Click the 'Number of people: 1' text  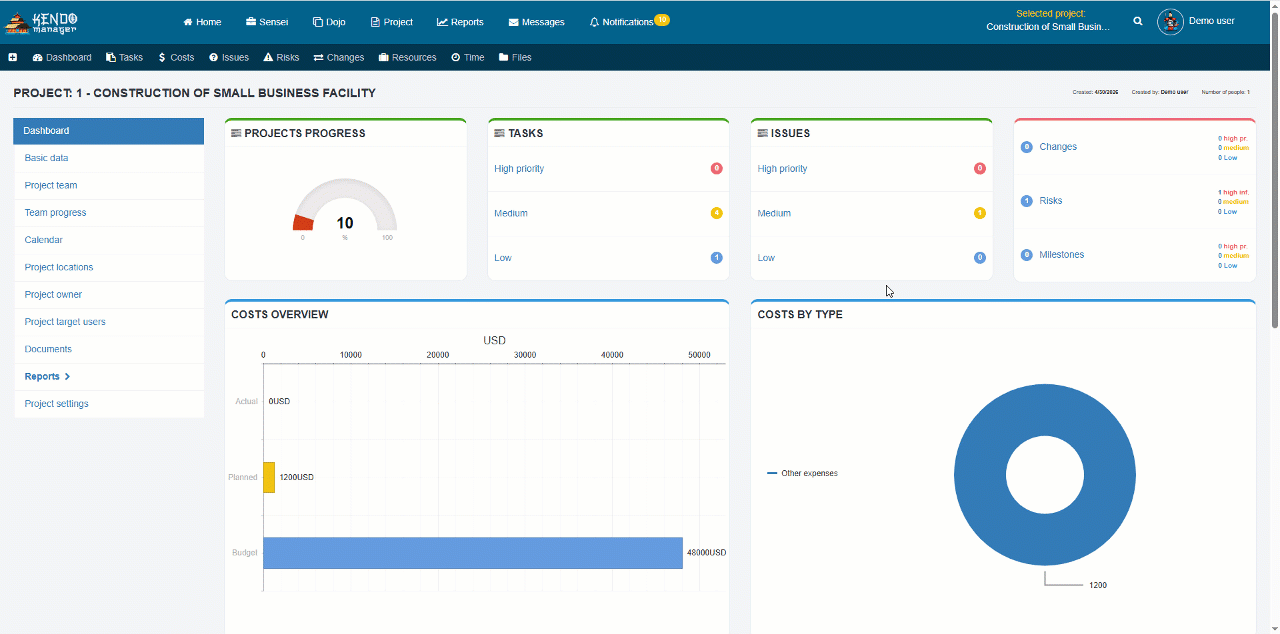click(1225, 92)
